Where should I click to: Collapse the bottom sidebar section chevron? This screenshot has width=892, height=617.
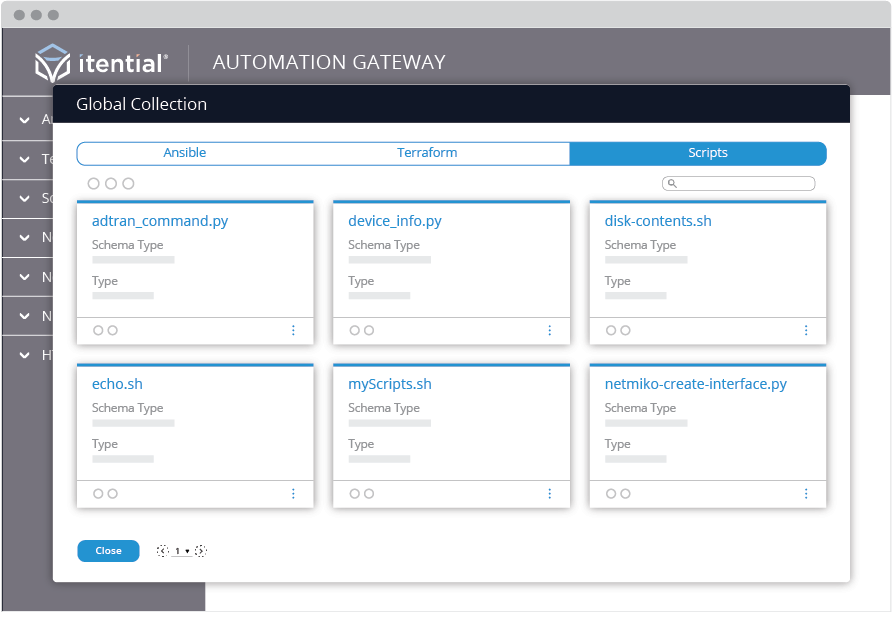pyautogui.click(x=25, y=354)
